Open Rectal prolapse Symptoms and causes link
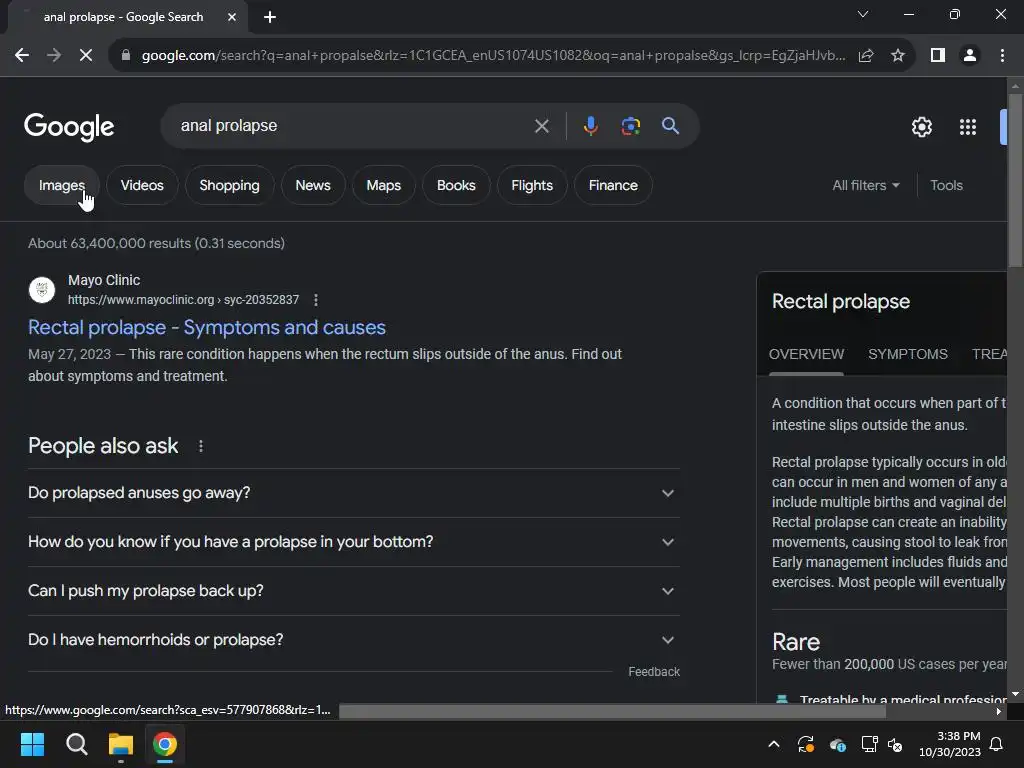 pos(207,327)
